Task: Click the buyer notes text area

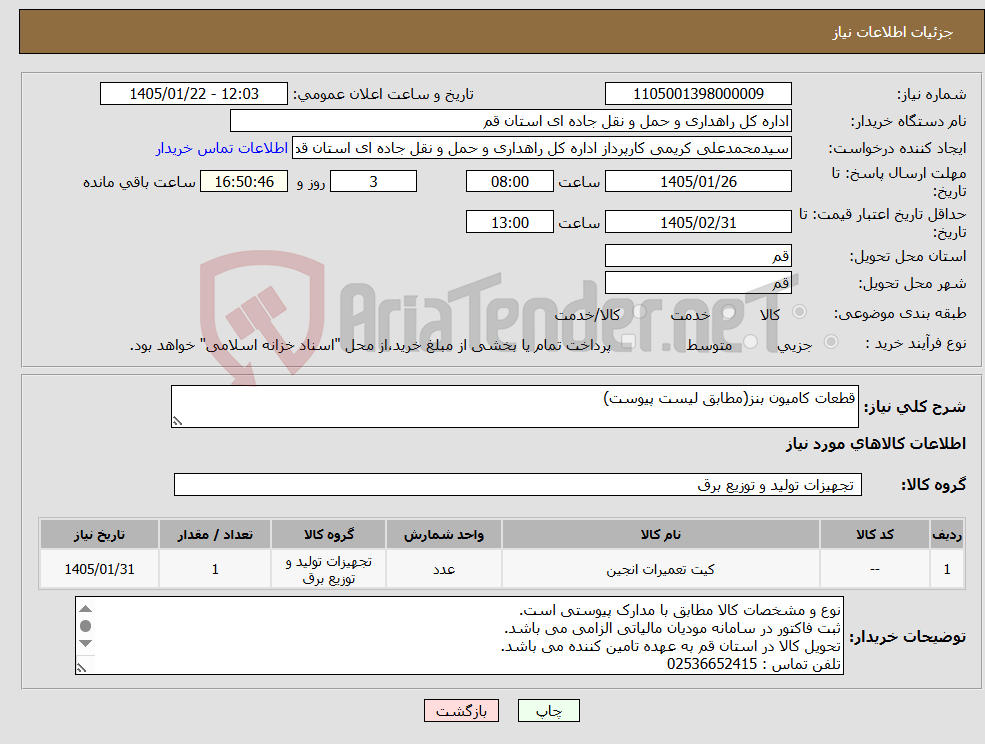Action: coord(459,635)
